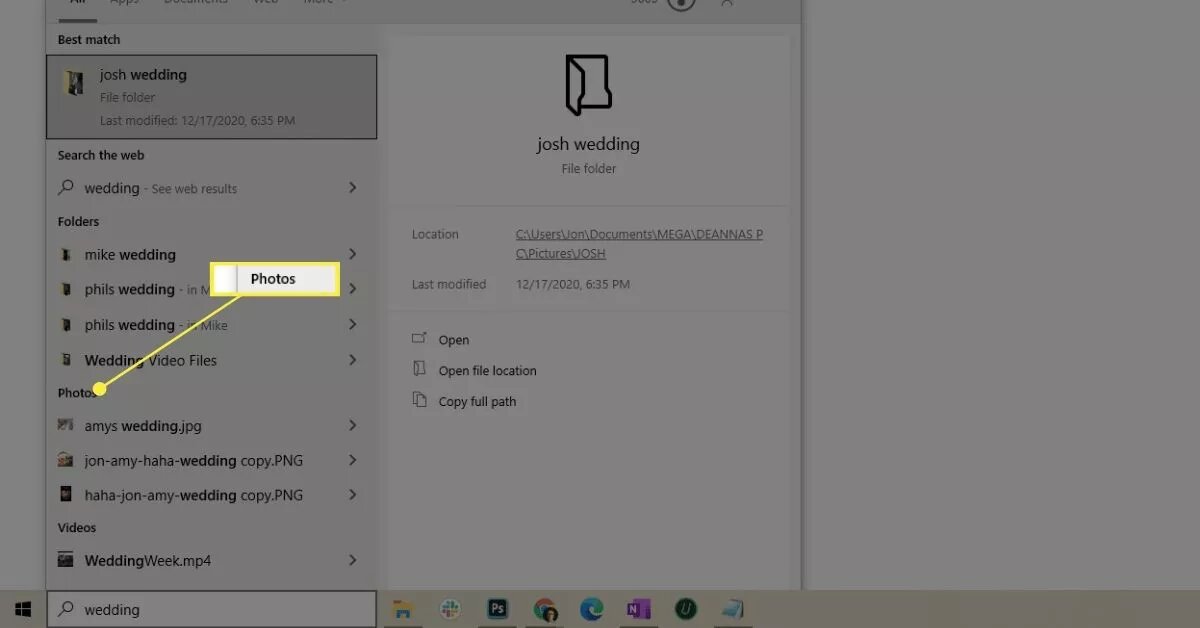
Task: Select the Wedding Video Files result
Action: (211, 360)
